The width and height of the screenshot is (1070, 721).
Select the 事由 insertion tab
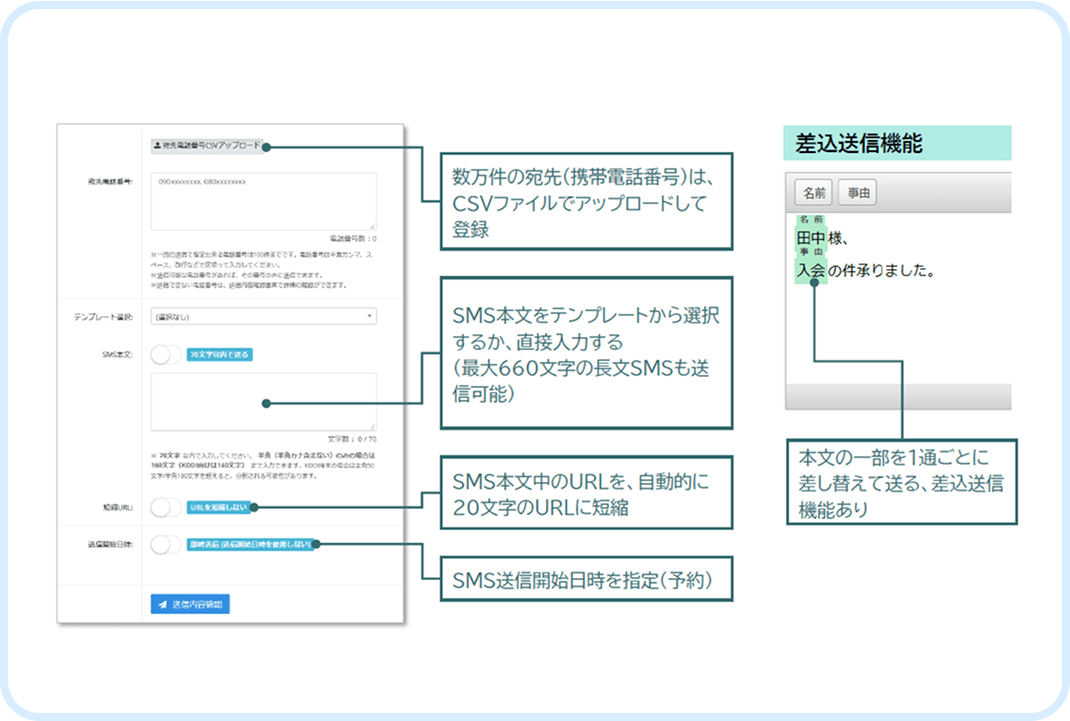855,190
